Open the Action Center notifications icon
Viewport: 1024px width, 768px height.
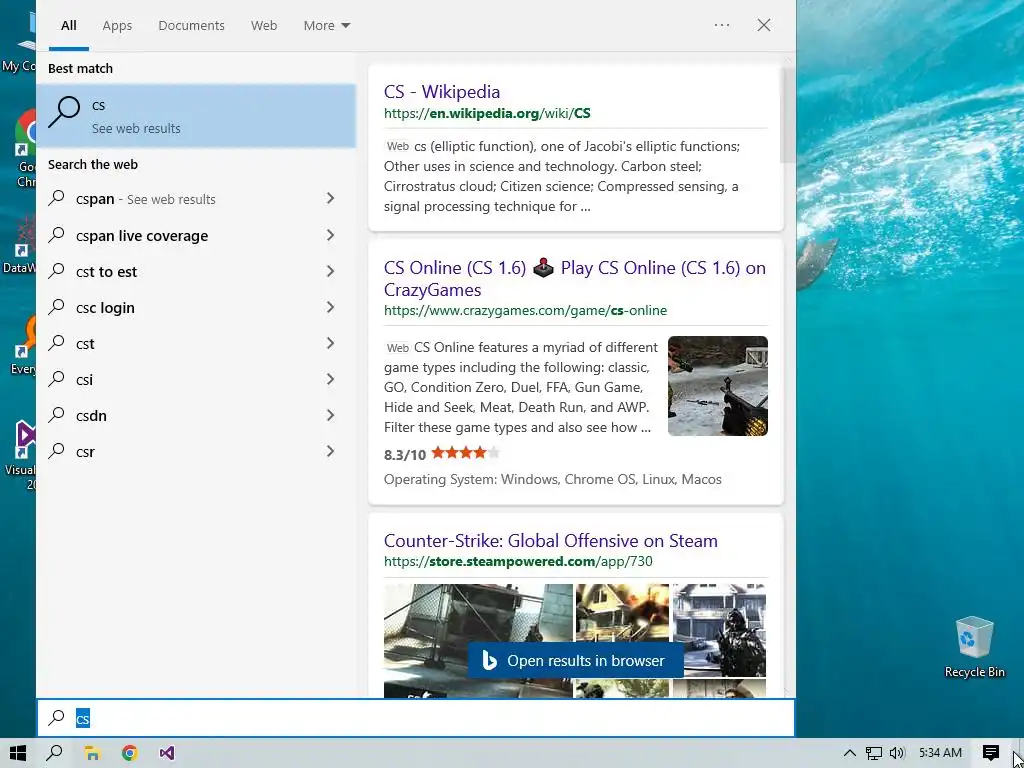(991, 753)
